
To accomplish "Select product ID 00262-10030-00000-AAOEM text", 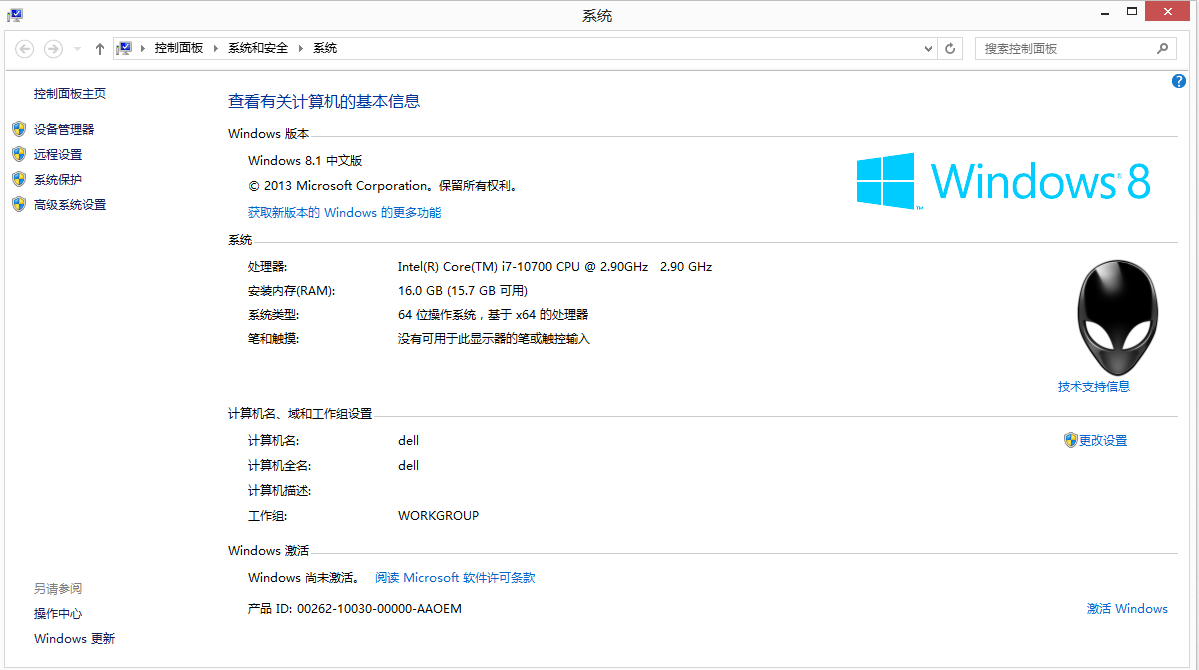I will tap(379, 609).
